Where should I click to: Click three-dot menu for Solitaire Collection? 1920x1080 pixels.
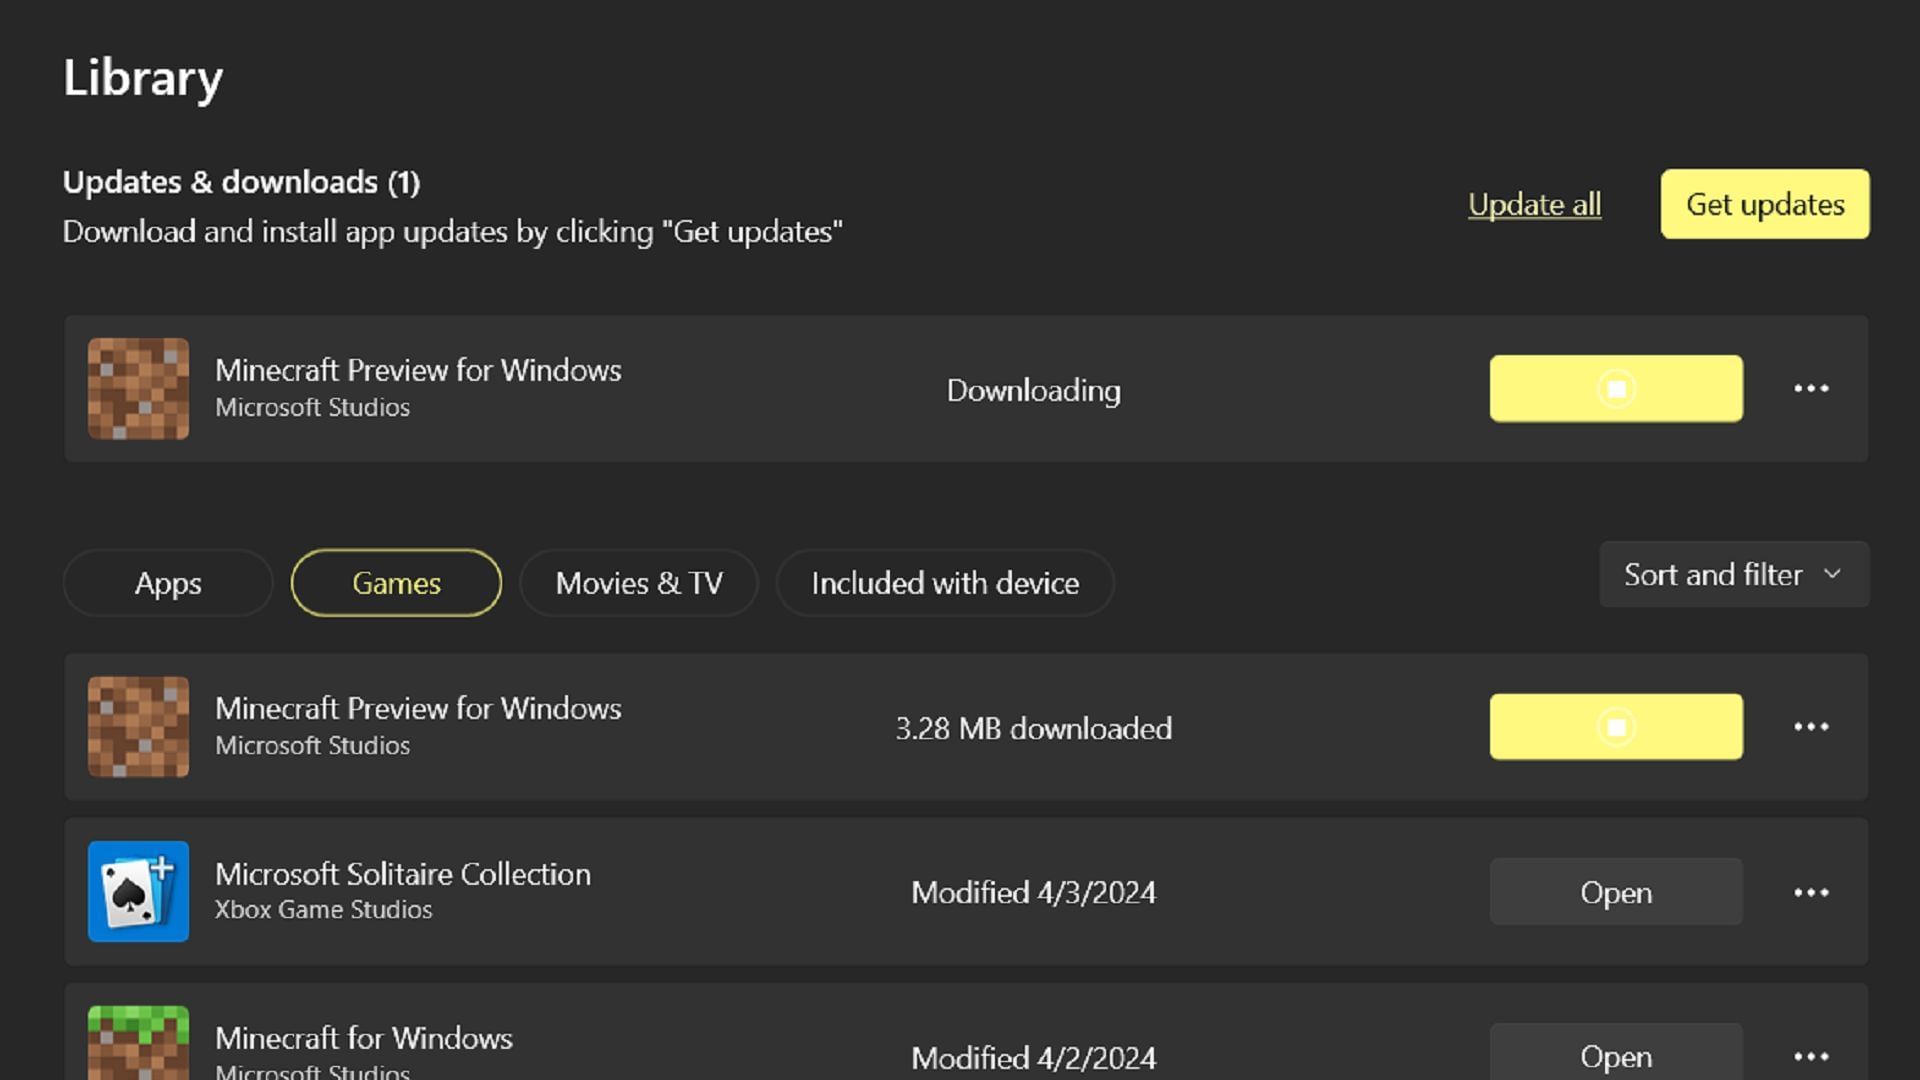(x=1812, y=893)
